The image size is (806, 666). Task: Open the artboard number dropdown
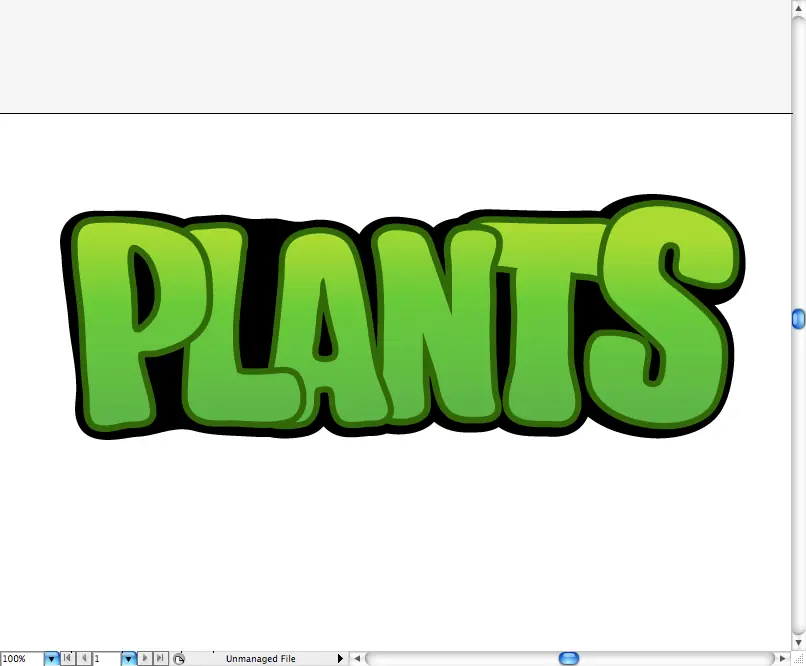(129, 659)
